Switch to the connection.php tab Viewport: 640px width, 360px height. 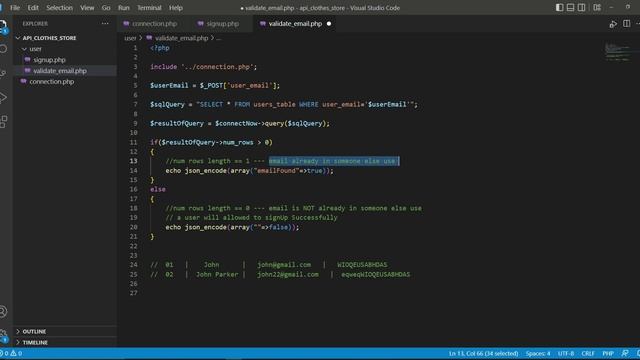154,24
